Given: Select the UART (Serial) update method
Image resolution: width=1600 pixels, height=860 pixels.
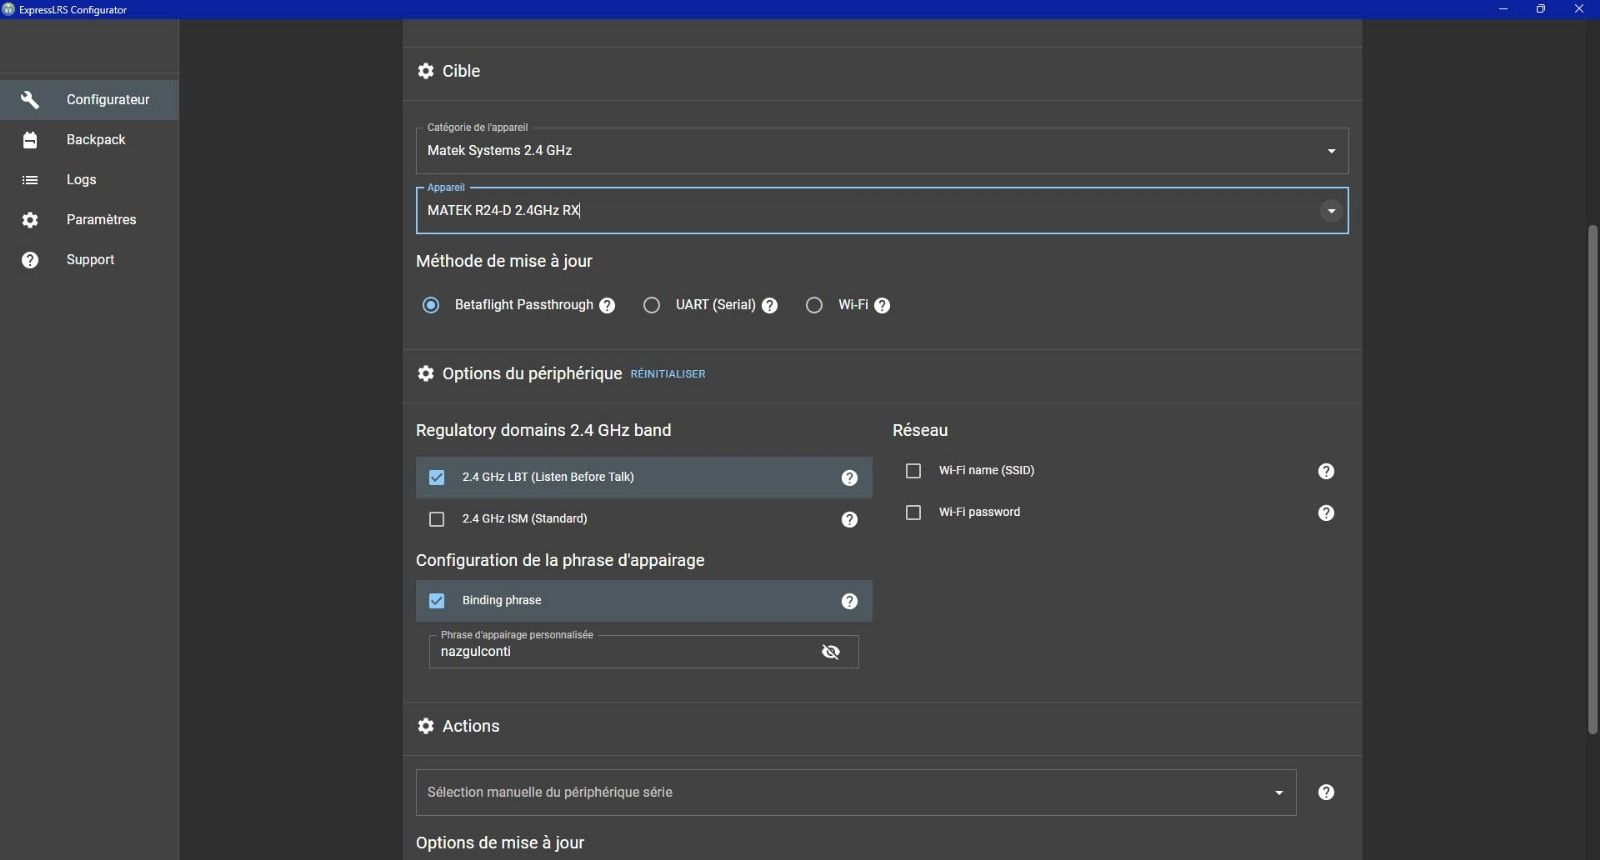Looking at the screenshot, I should (x=652, y=306).
